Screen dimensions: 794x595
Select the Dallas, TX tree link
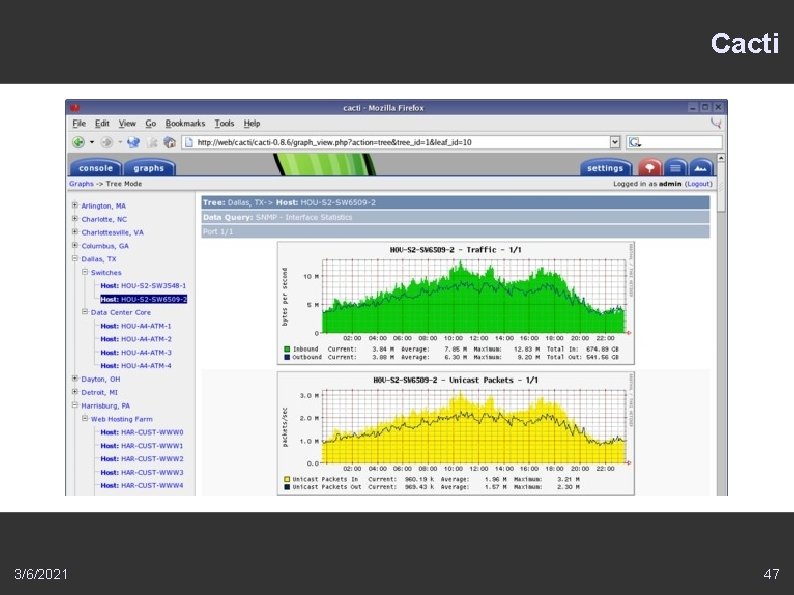[99, 259]
